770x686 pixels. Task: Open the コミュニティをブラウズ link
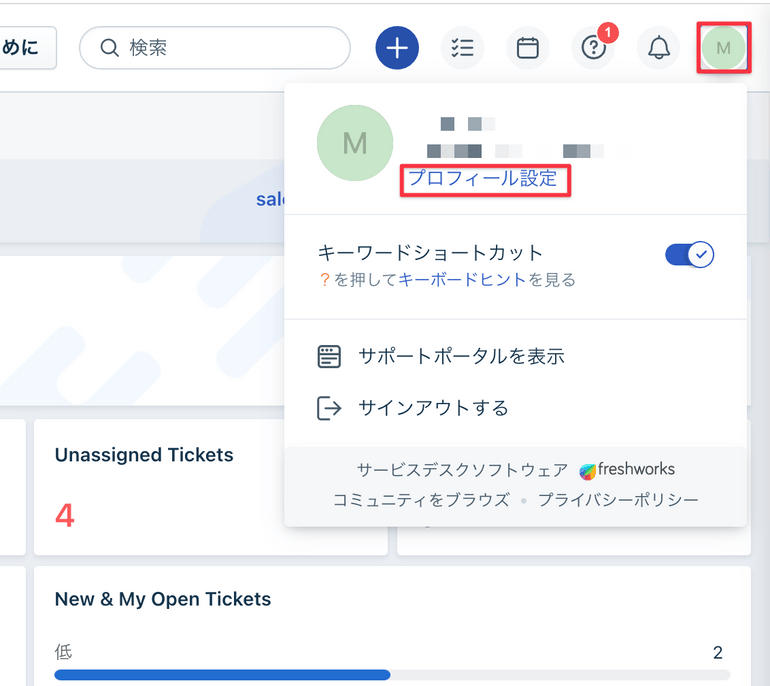click(x=421, y=500)
